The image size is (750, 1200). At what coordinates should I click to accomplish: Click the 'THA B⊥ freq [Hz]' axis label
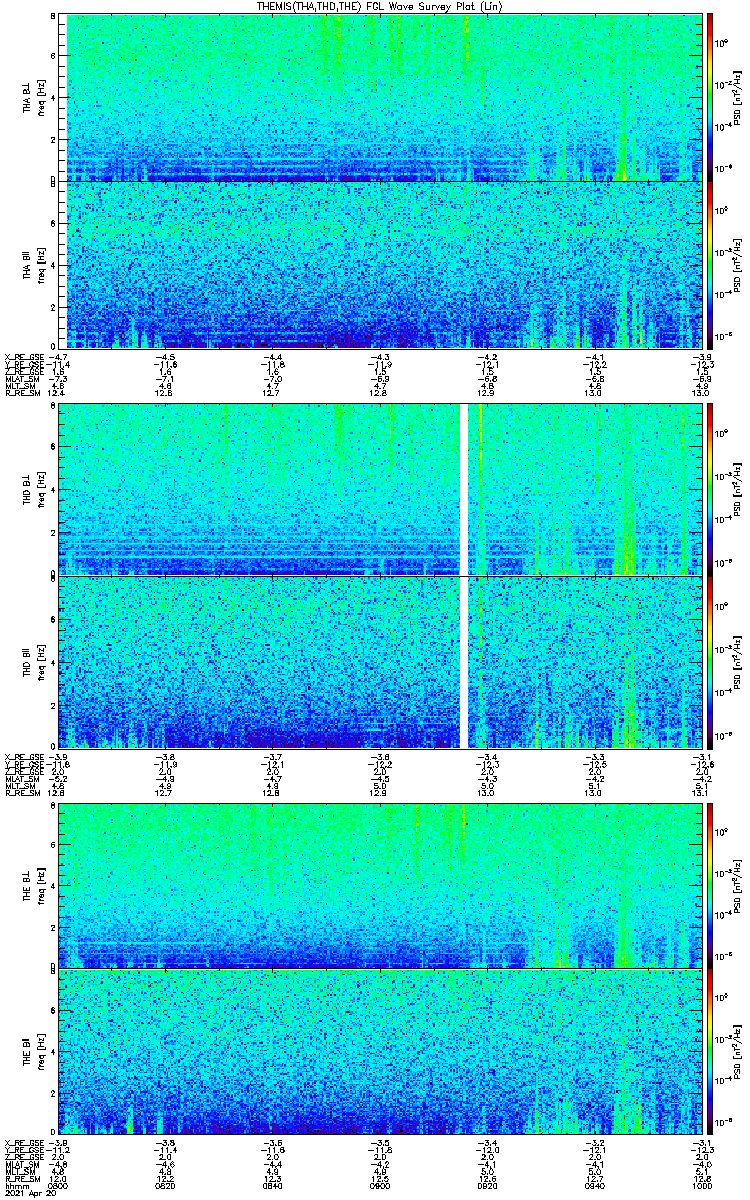coord(34,97)
